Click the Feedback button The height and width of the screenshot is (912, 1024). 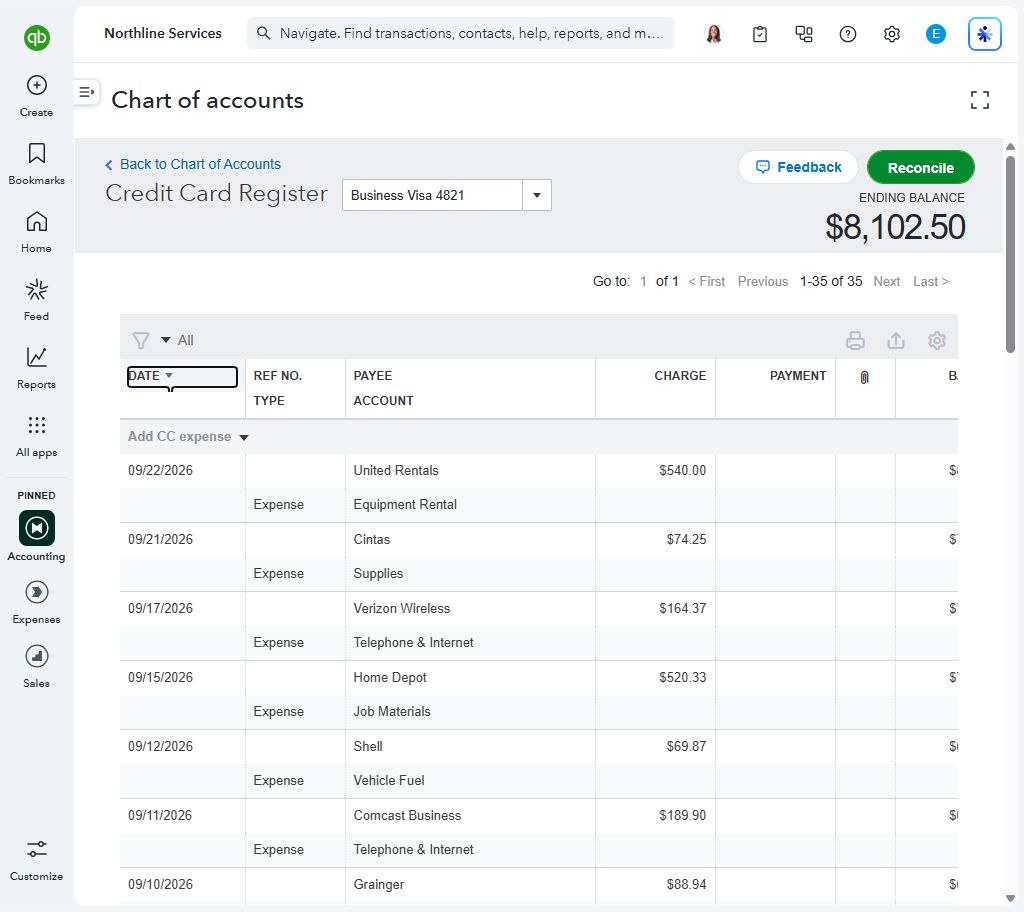(x=798, y=167)
